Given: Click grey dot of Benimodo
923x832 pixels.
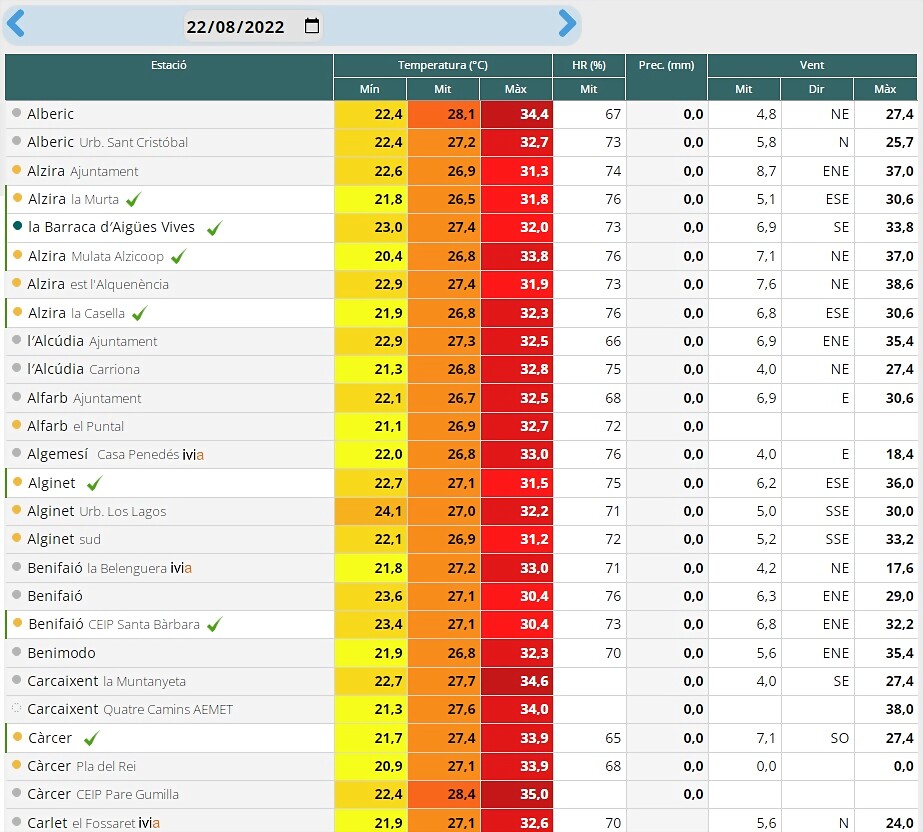Looking at the screenshot, I should [x=16, y=651].
